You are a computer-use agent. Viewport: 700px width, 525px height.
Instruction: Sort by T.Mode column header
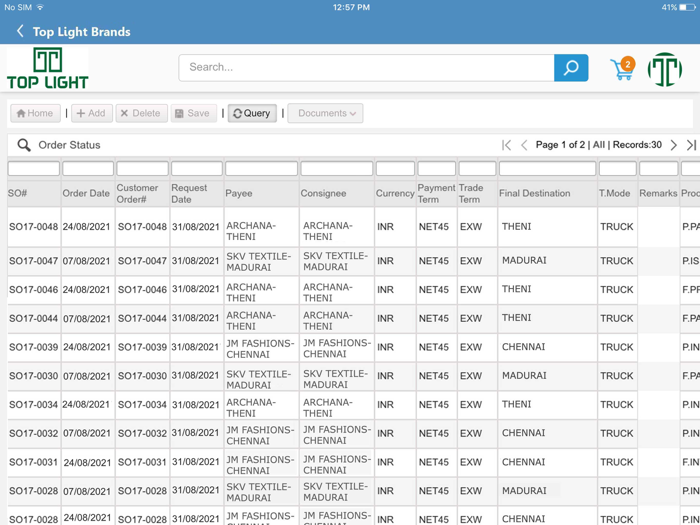coord(615,193)
